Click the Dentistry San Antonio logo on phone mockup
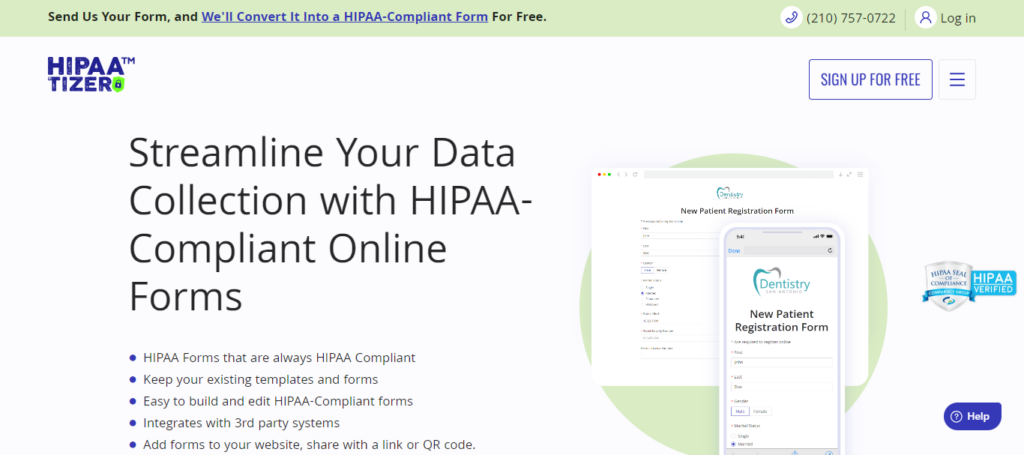 (x=783, y=285)
